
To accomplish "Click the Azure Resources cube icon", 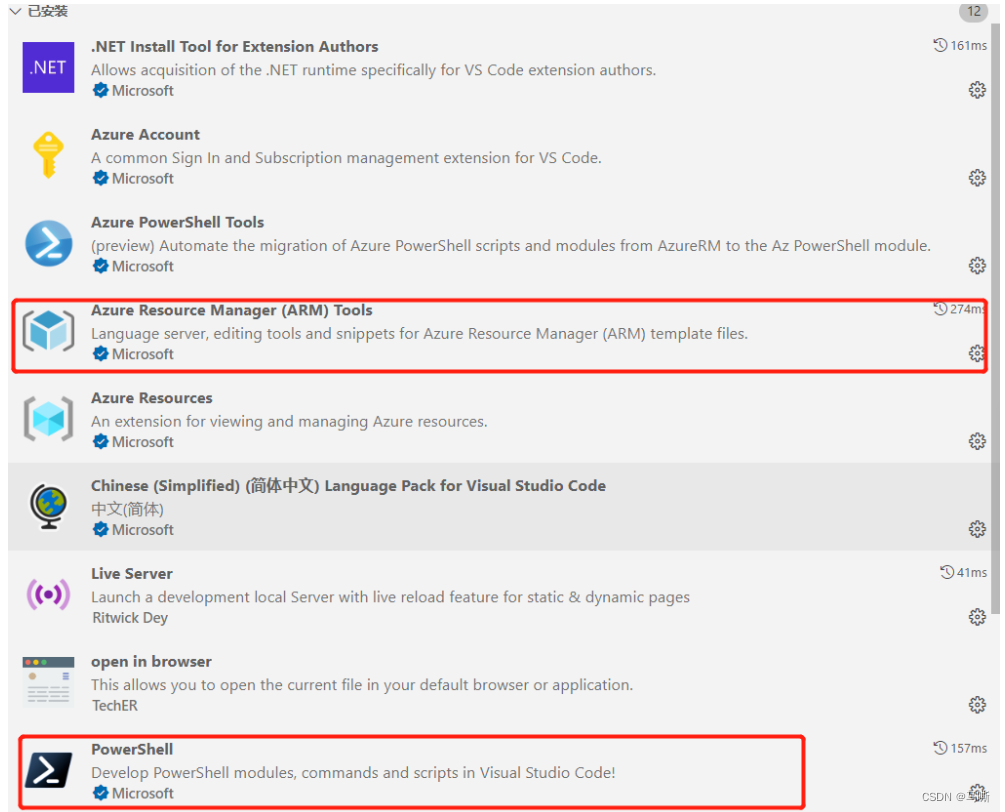I will [48, 418].
